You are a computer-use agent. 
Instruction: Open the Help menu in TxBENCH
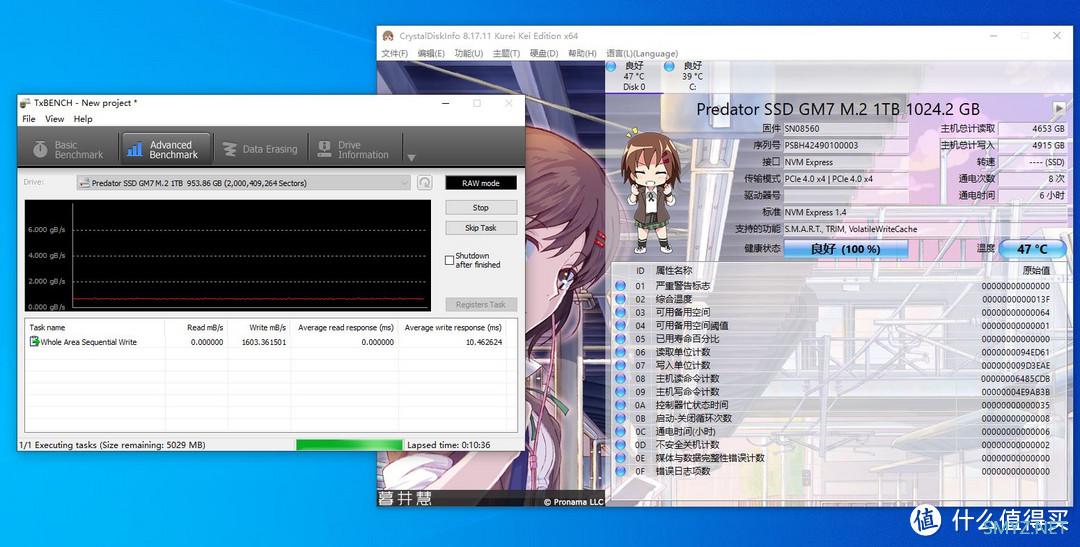click(x=83, y=118)
